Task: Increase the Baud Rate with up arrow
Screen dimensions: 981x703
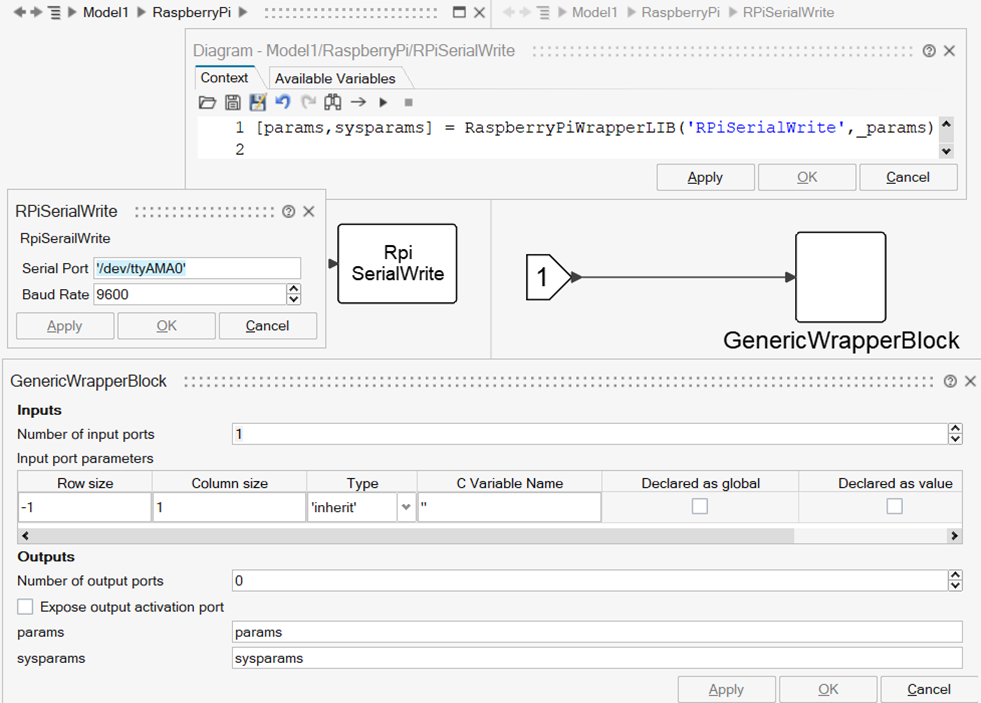Action: click(293, 289)
